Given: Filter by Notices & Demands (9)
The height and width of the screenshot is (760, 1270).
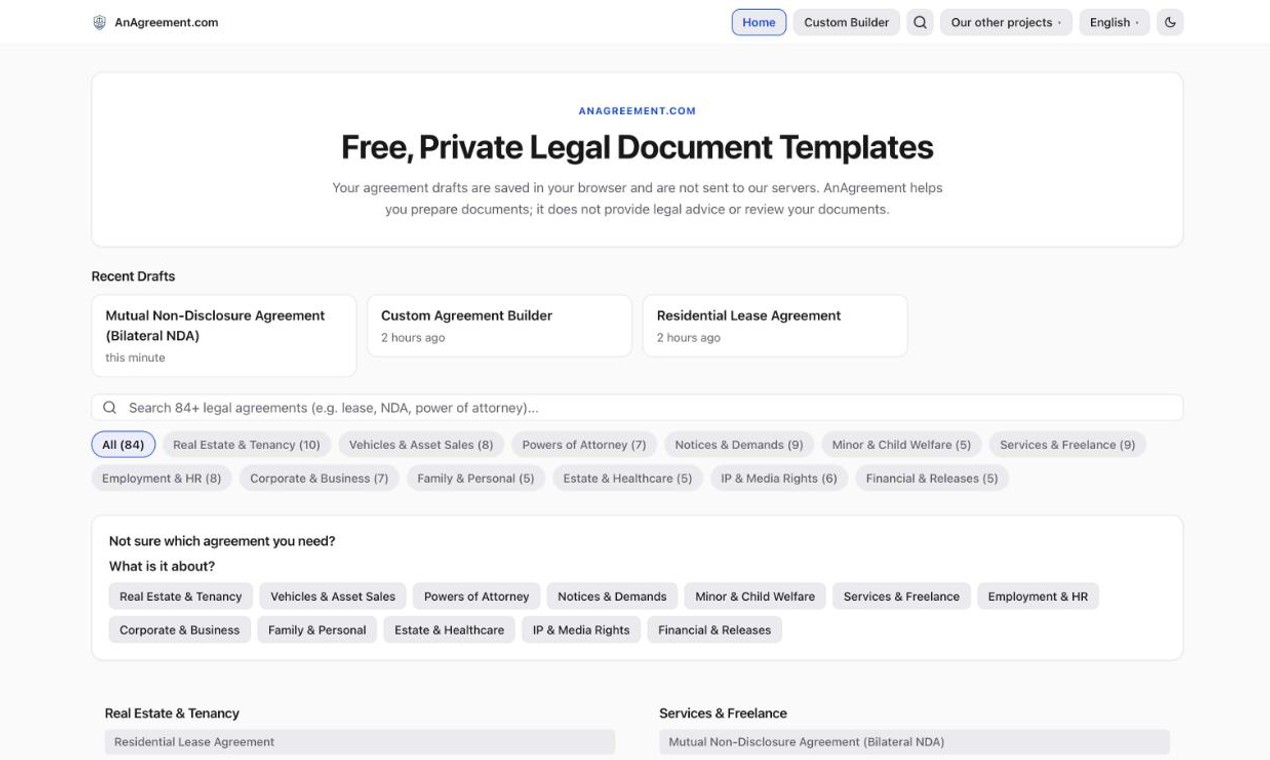Looking at the screenshot, I should 739,445.
